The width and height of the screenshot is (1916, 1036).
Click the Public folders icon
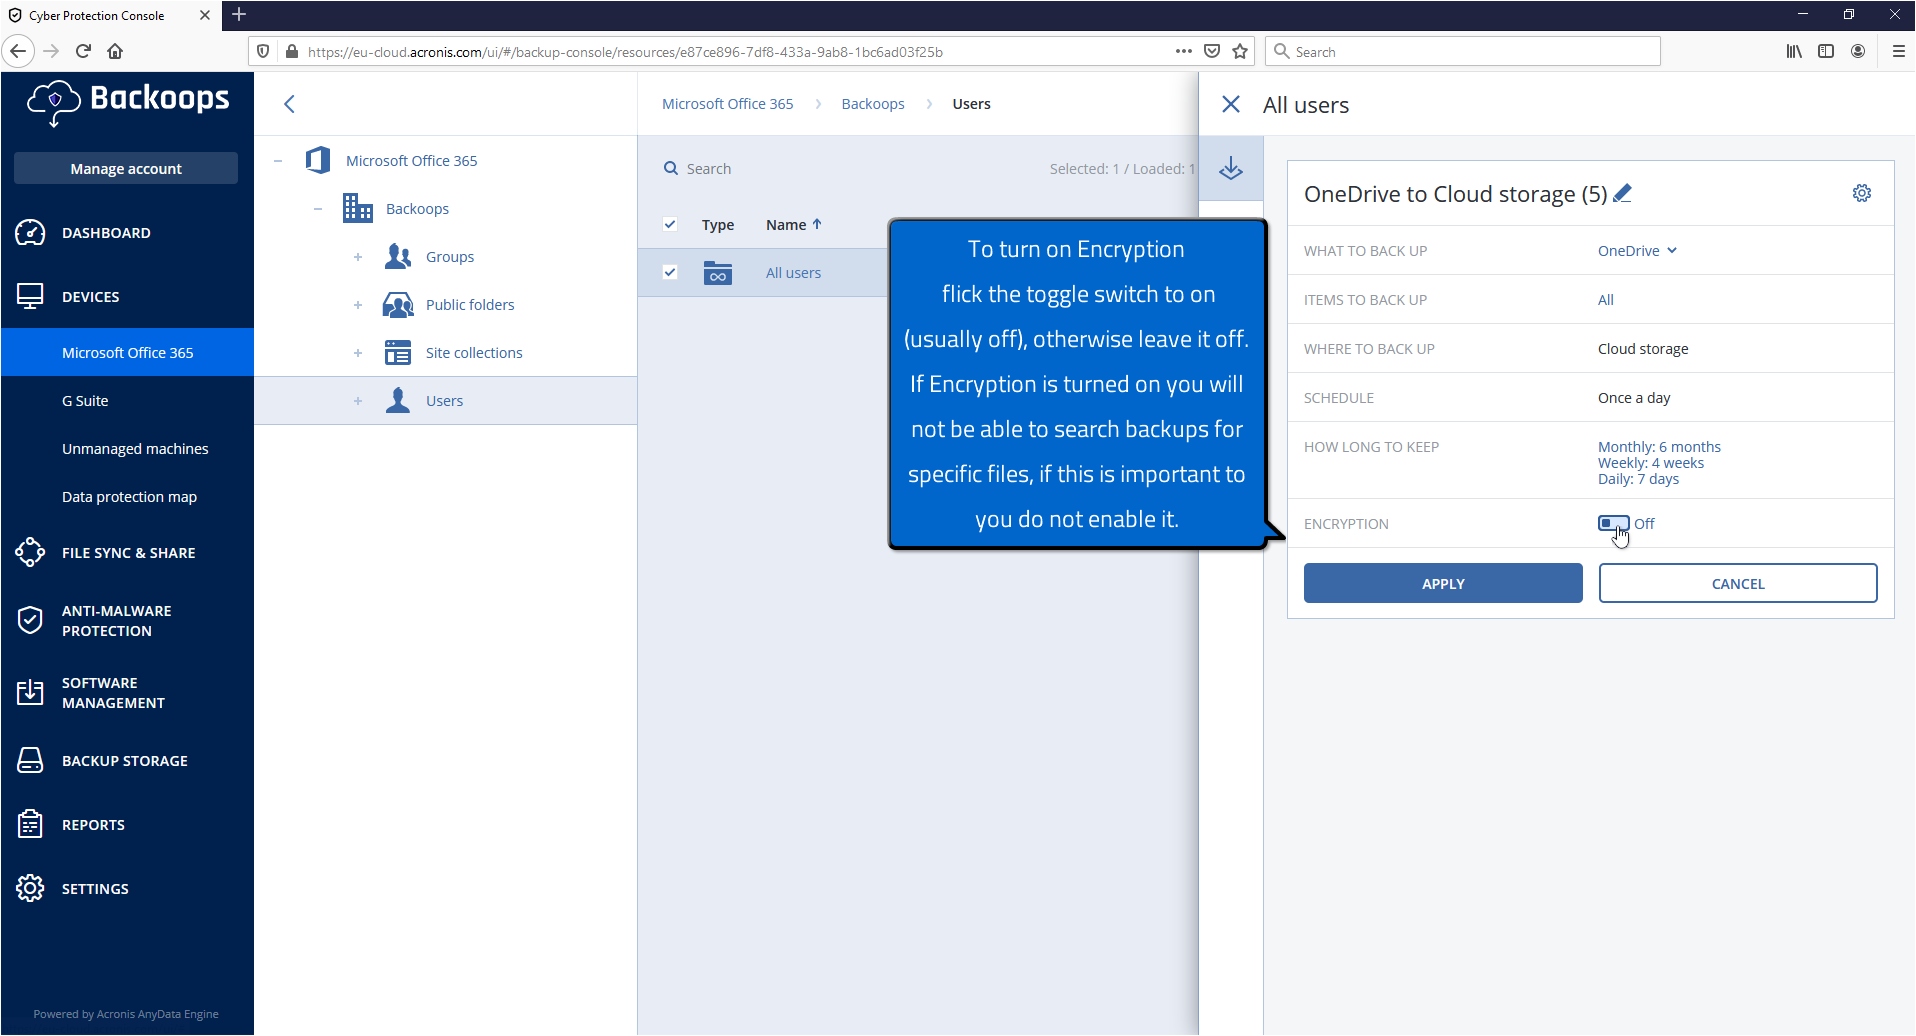(398, 304)
